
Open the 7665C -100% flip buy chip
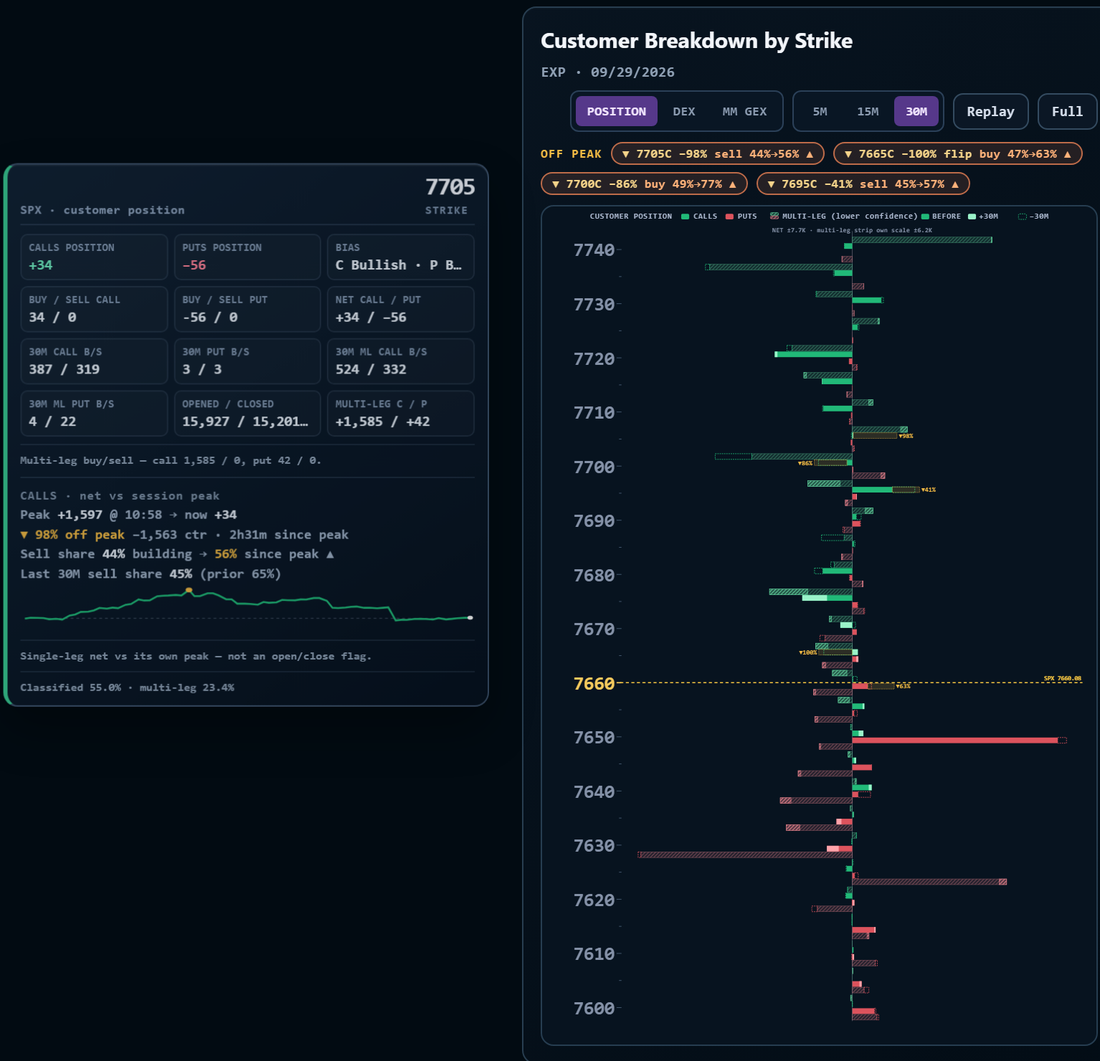click(x=957, y=154)
